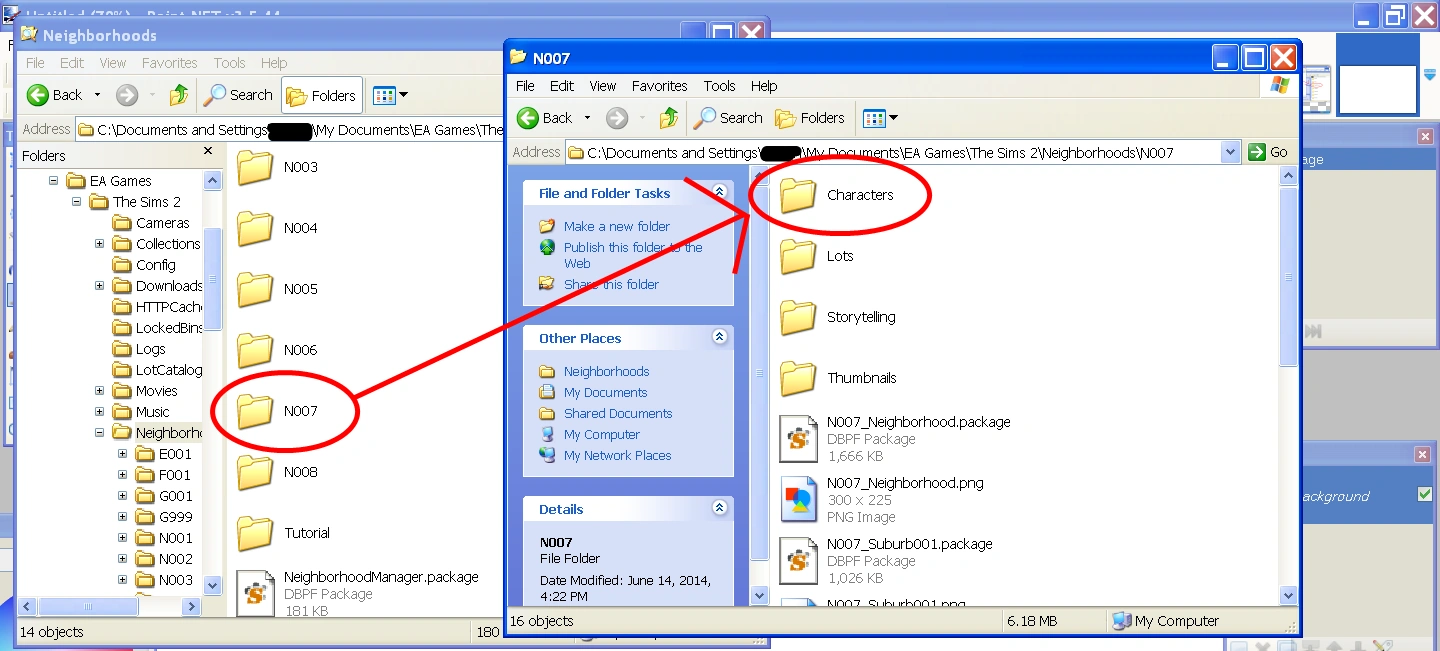
Task: Close the Folders tree pane
Action: click(208, 151)
